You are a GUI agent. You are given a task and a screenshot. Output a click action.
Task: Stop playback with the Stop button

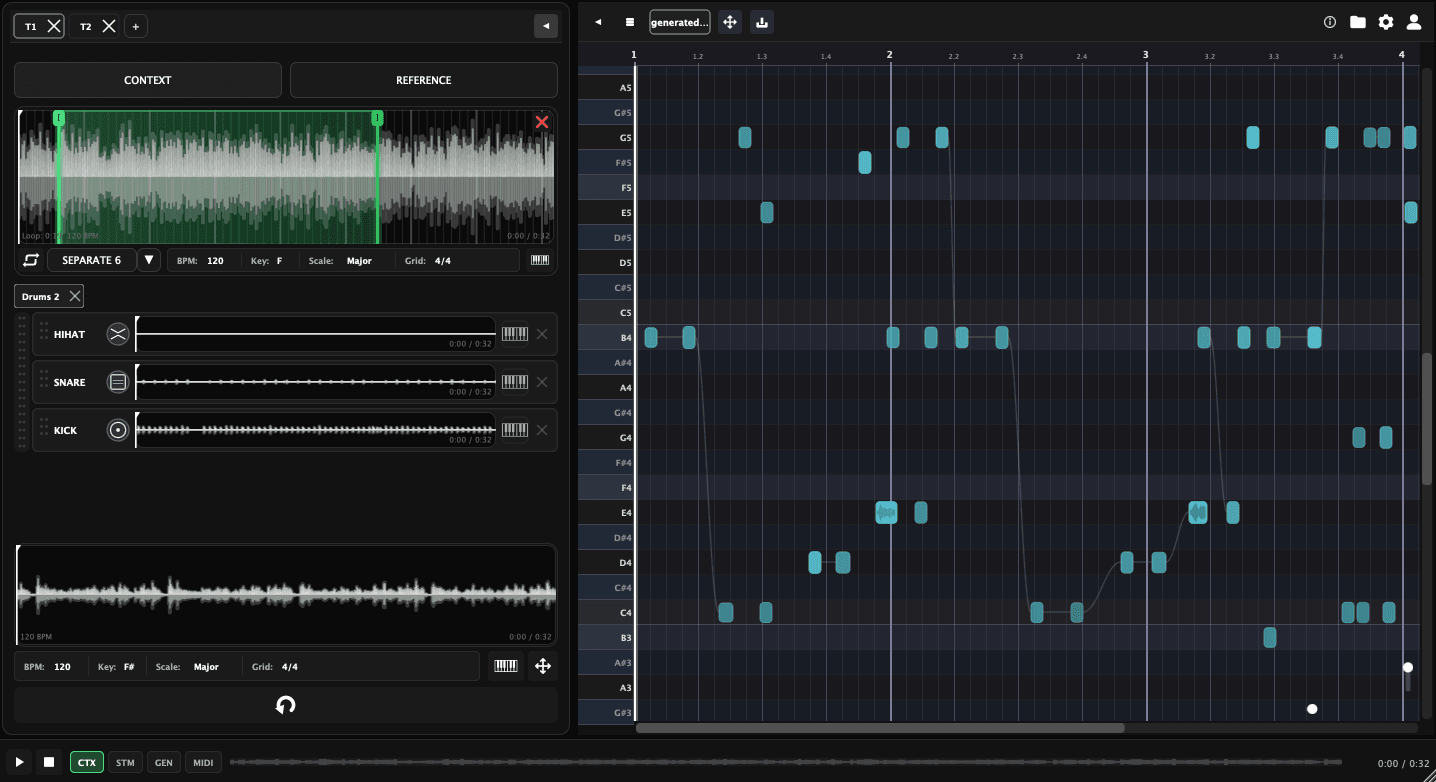[x=49, y=762]
